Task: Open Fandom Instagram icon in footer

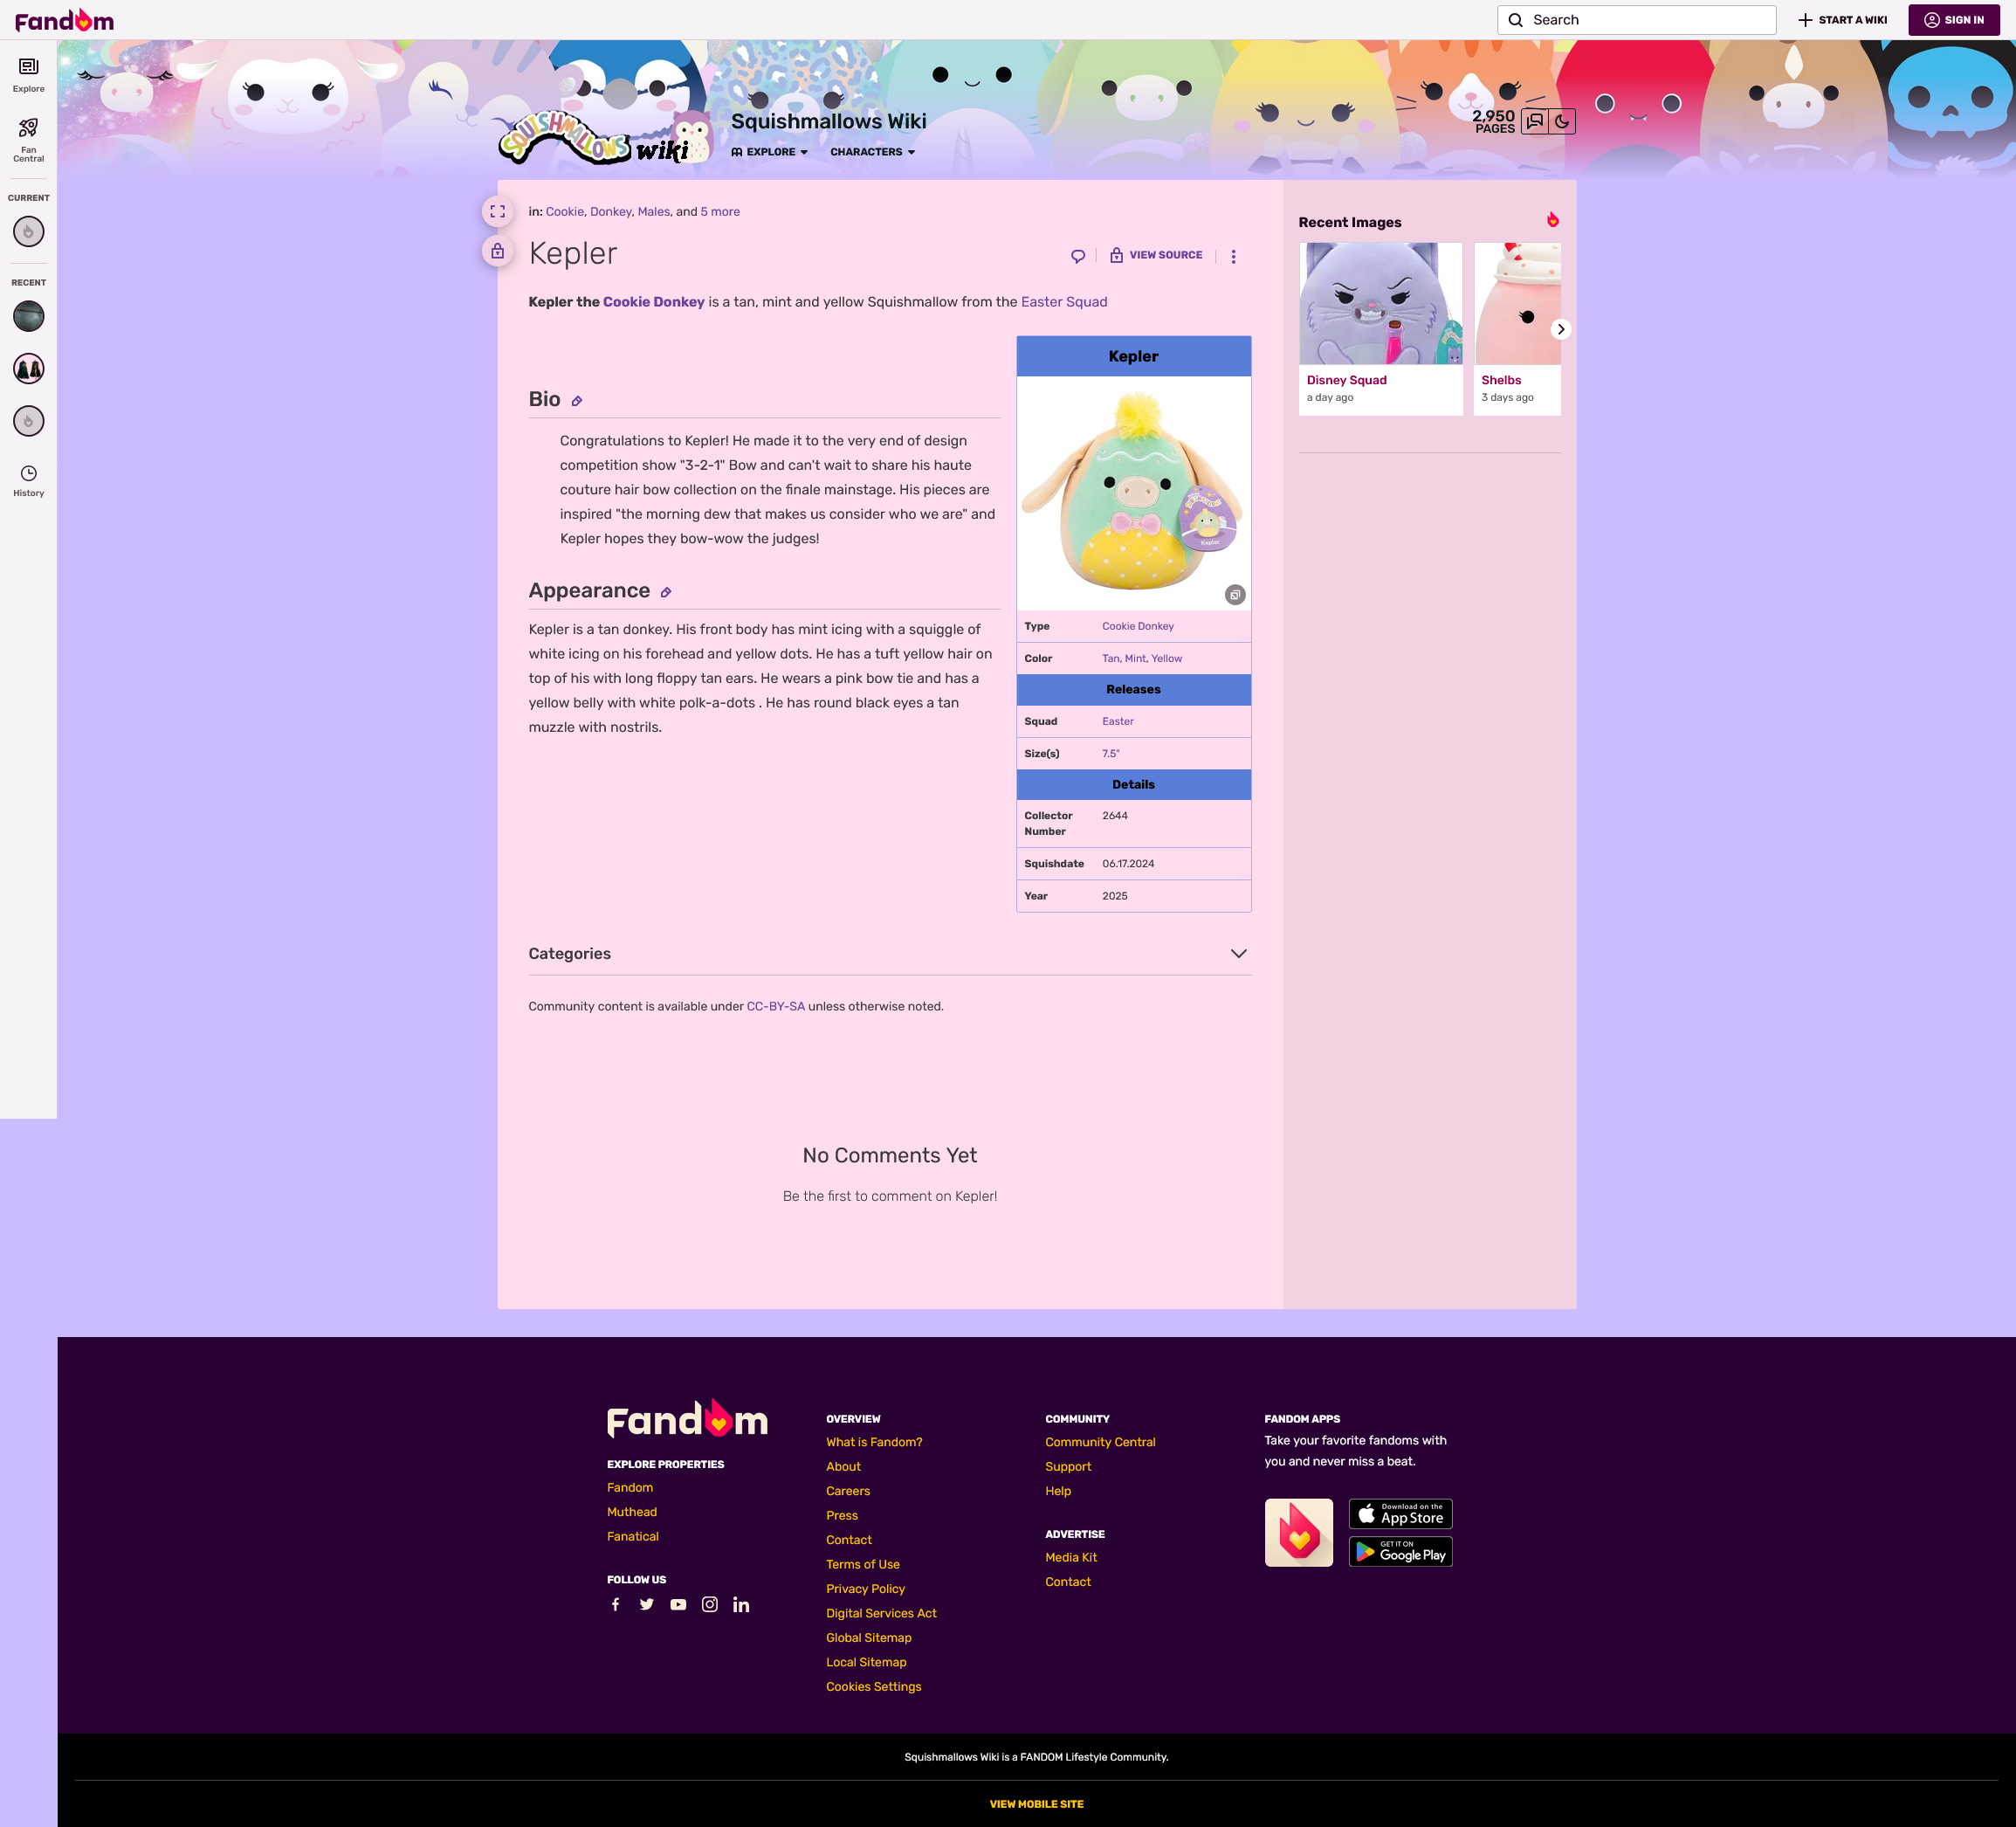Action: (710, 1604)
